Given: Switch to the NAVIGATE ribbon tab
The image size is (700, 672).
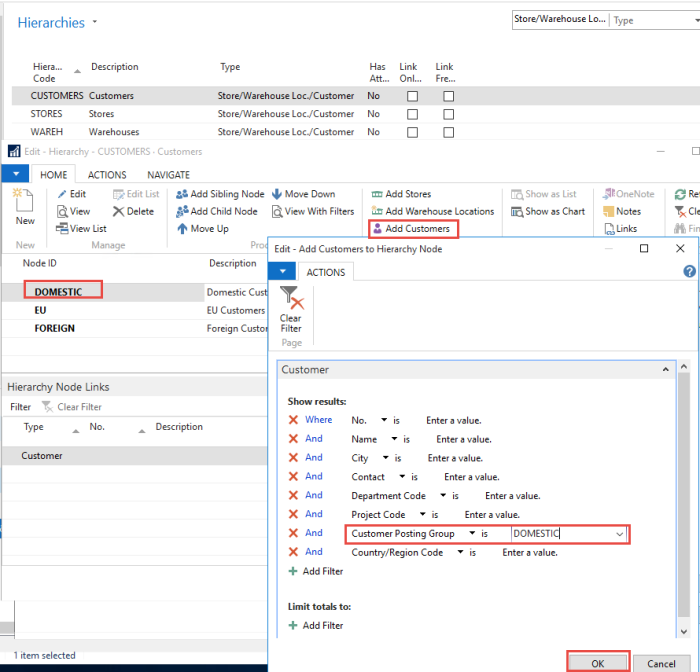Looking at the screenshot, I should tap(167, 174).
